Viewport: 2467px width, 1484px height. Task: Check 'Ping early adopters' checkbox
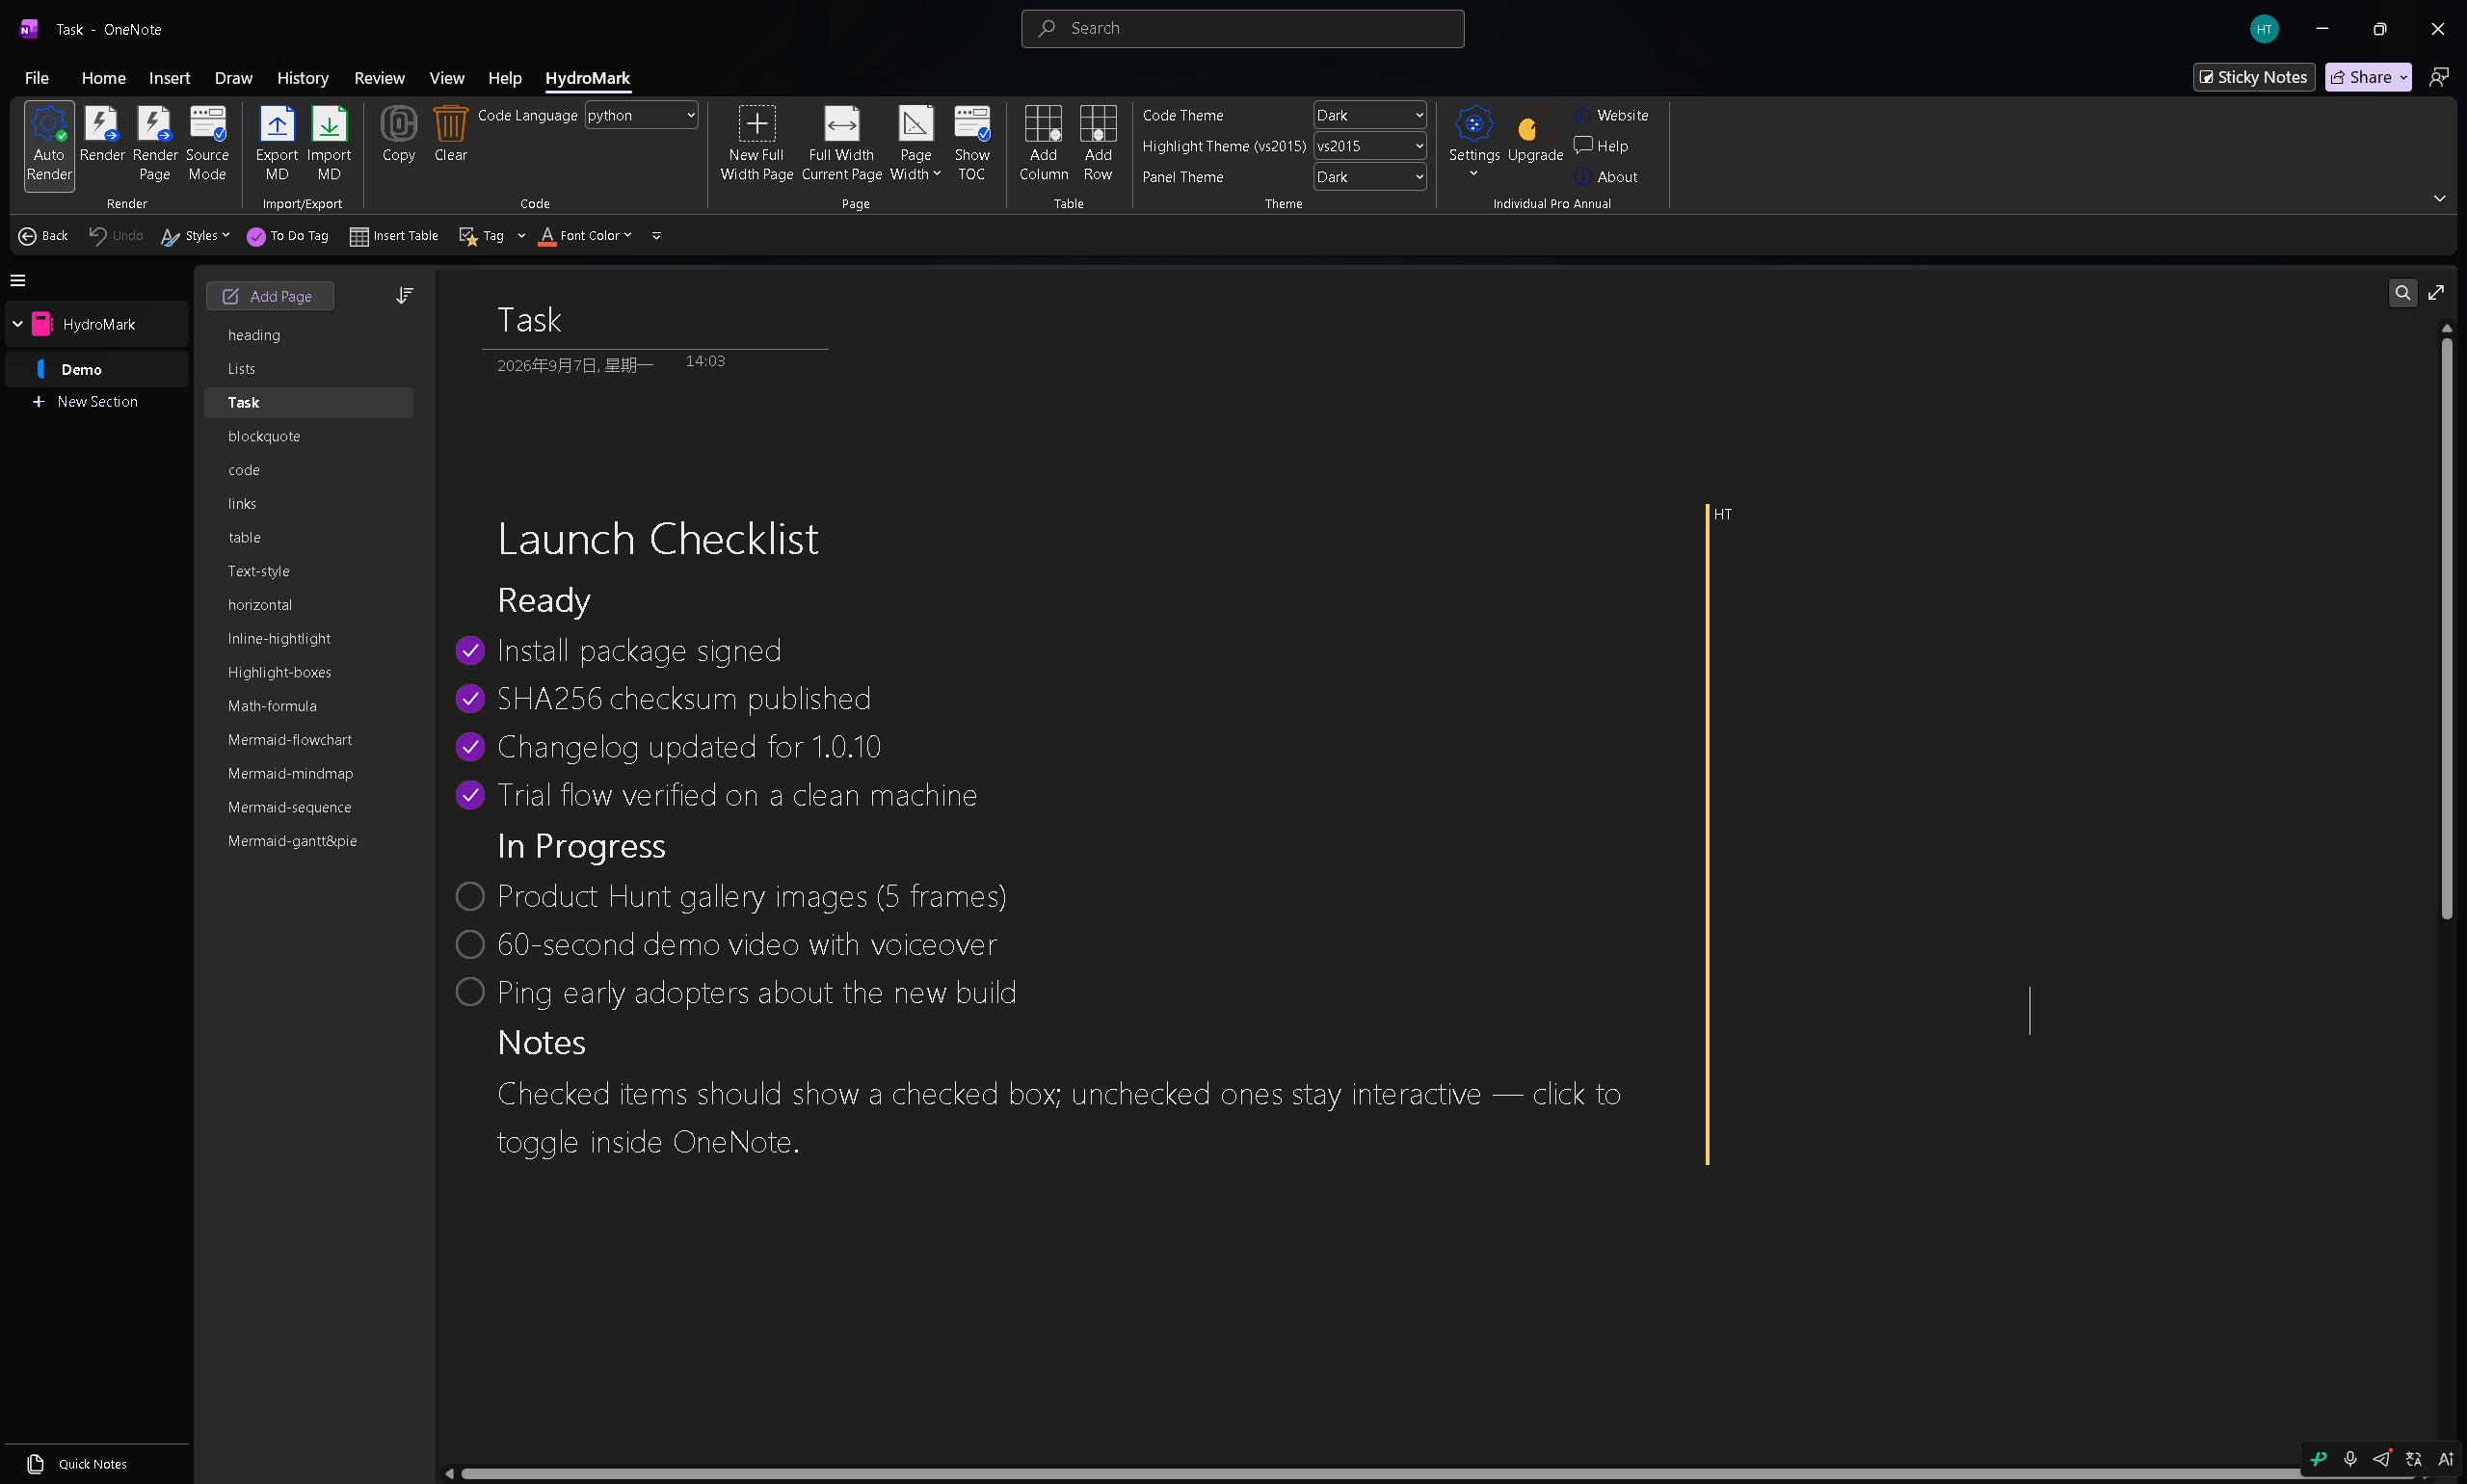click(470, 992)
